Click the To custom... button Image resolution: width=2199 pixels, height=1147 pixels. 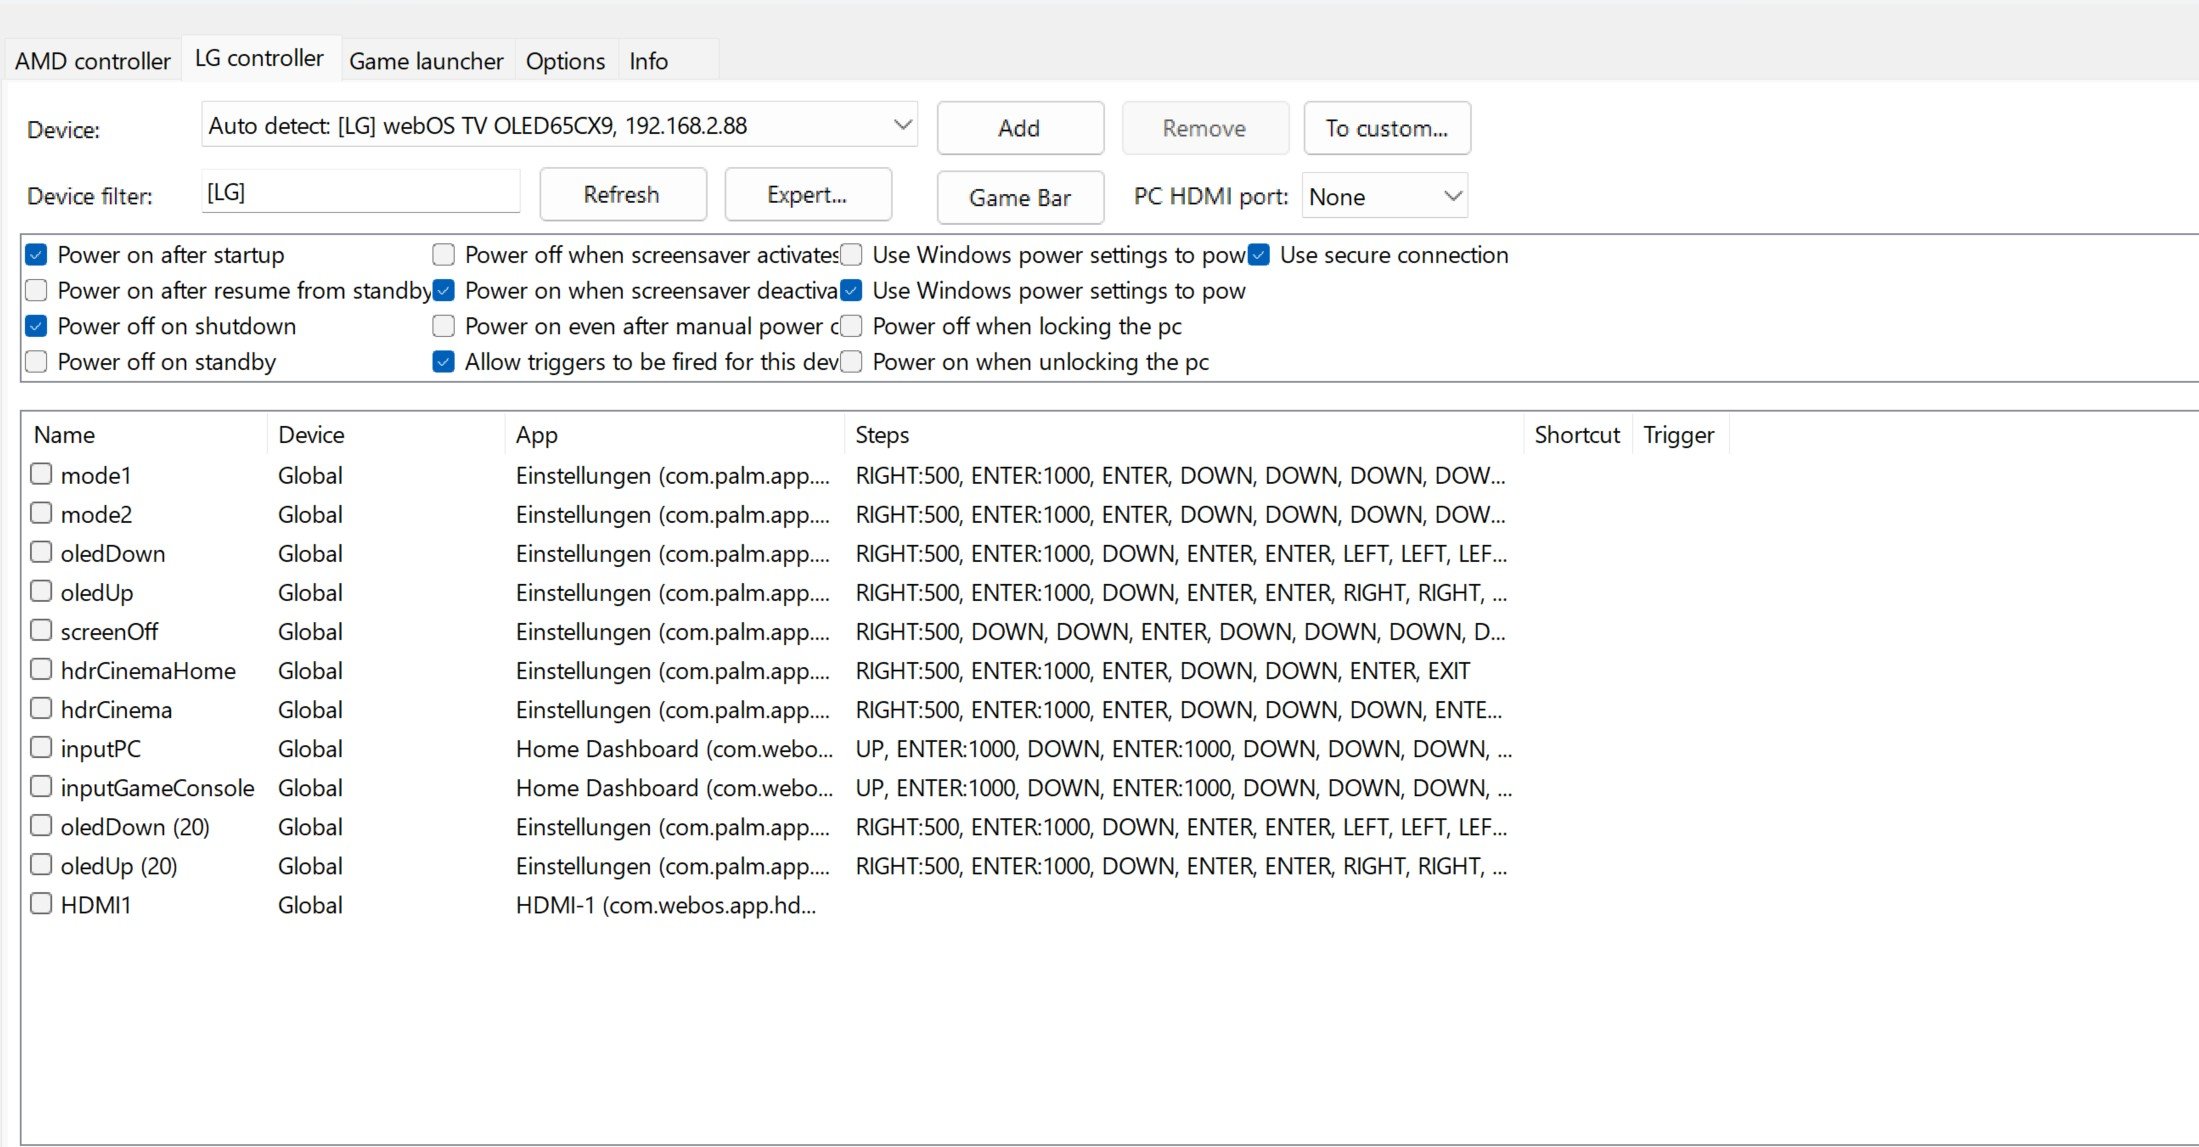pyautogui.click(x=1386, y=128)
